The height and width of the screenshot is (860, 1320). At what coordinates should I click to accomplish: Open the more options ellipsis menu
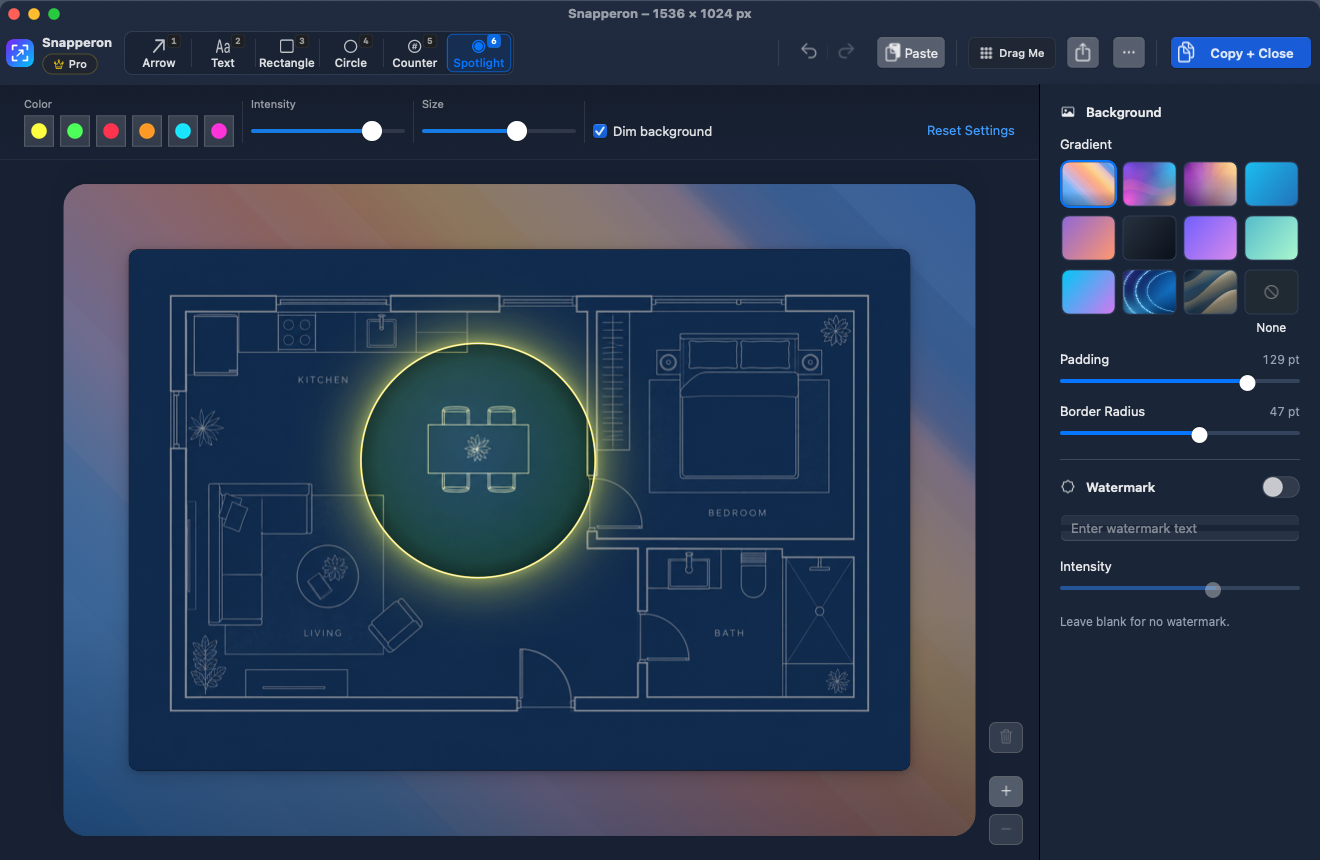[x=1129, y=53]
